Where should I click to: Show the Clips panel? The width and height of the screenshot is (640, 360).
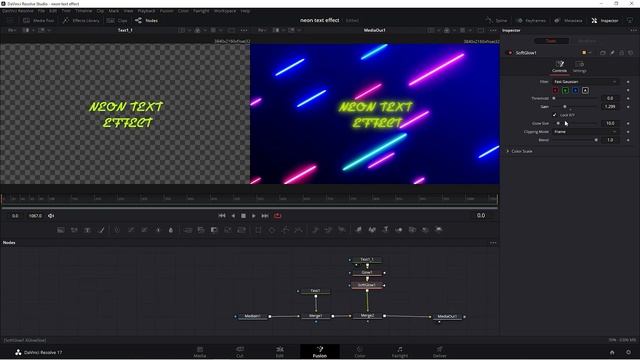(117, 20)
